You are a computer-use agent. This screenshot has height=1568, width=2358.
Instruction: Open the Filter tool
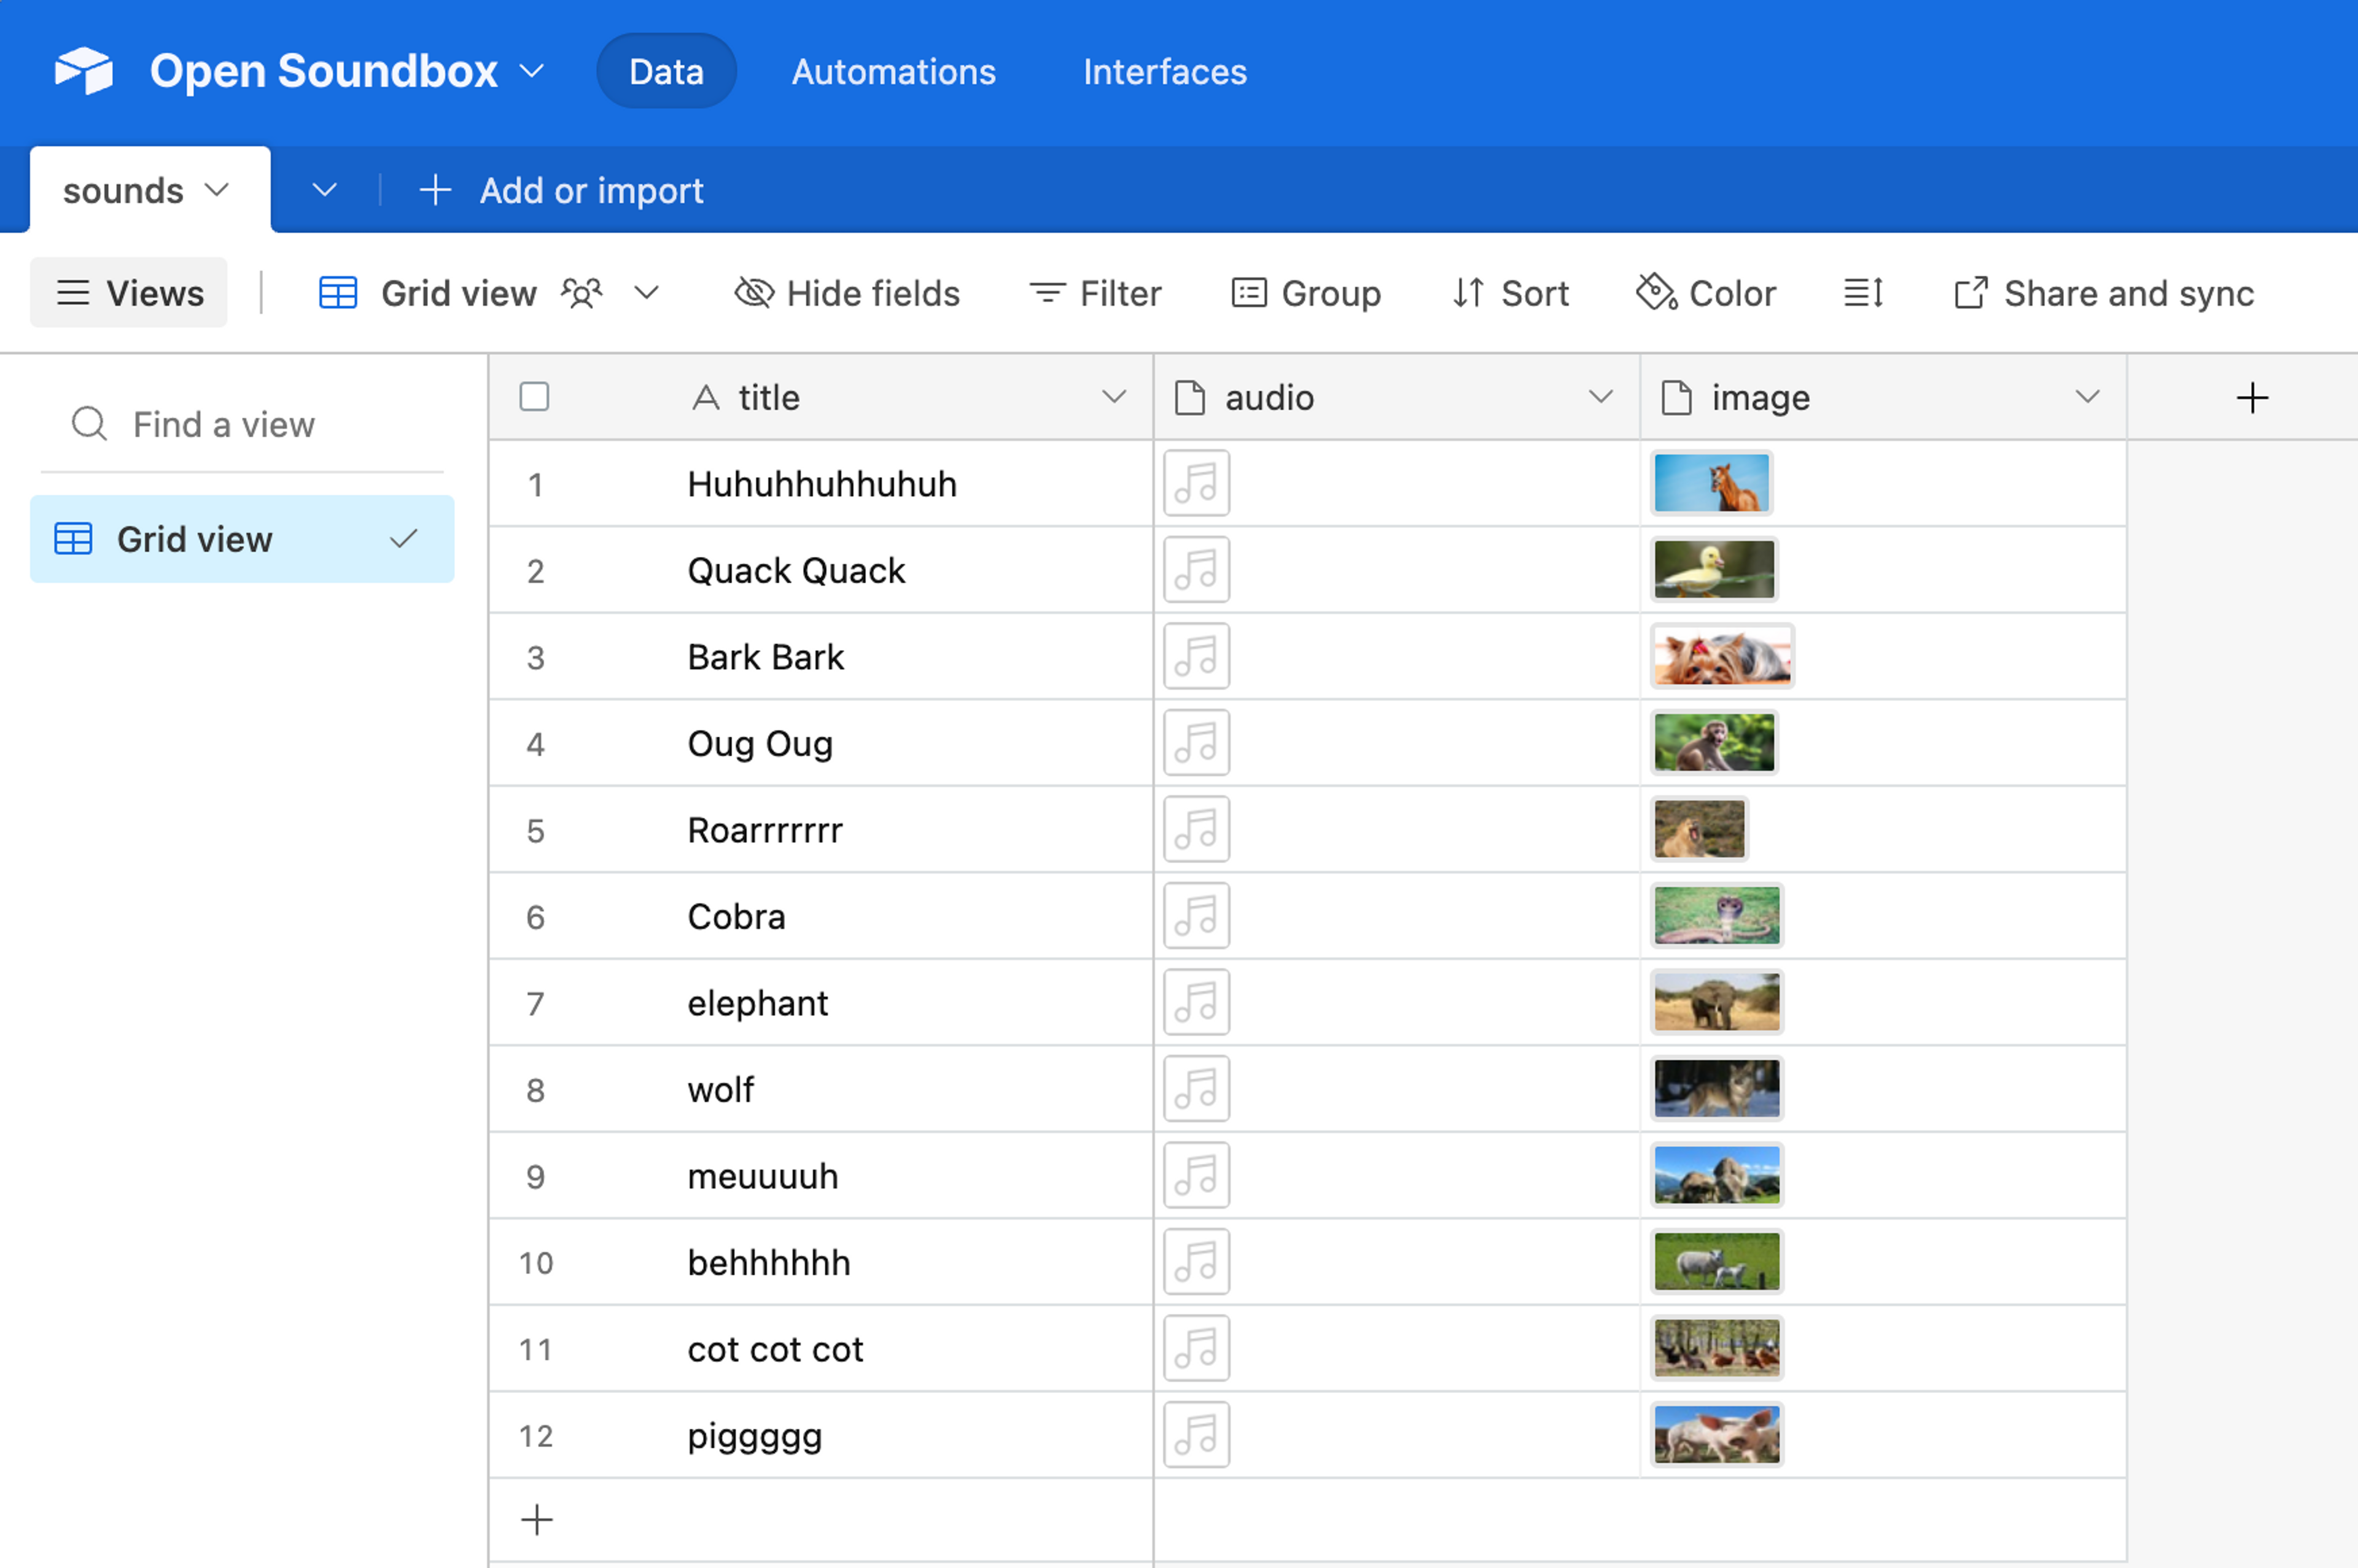1095,293
